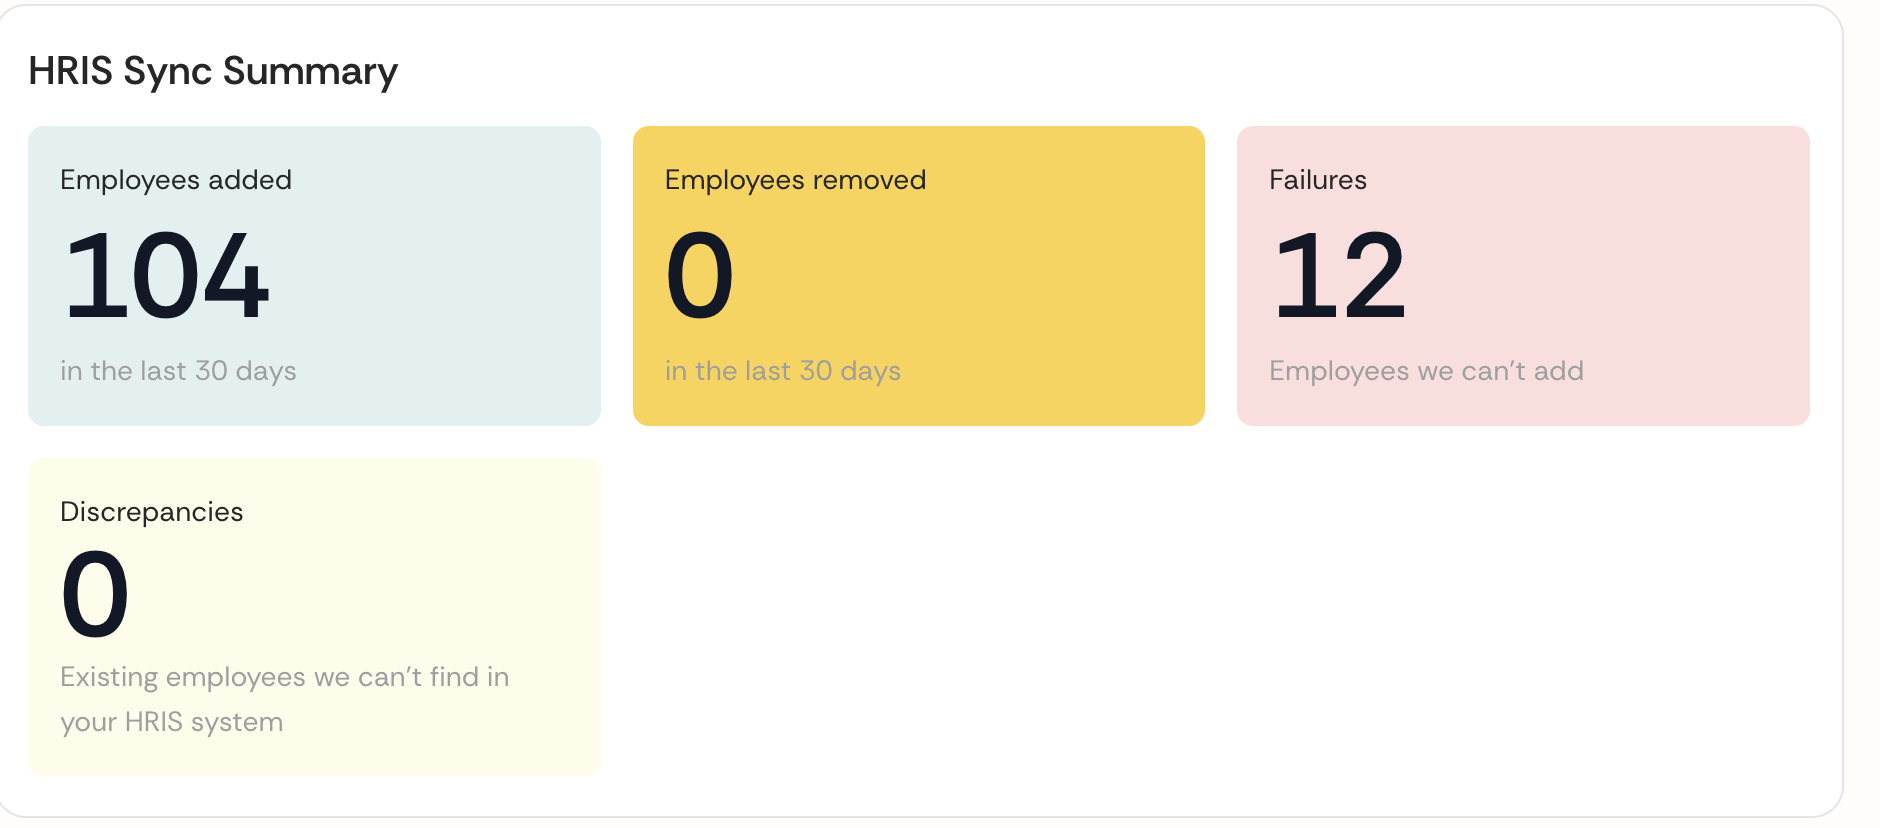Open the Employees added card

[x=314, y=275]
